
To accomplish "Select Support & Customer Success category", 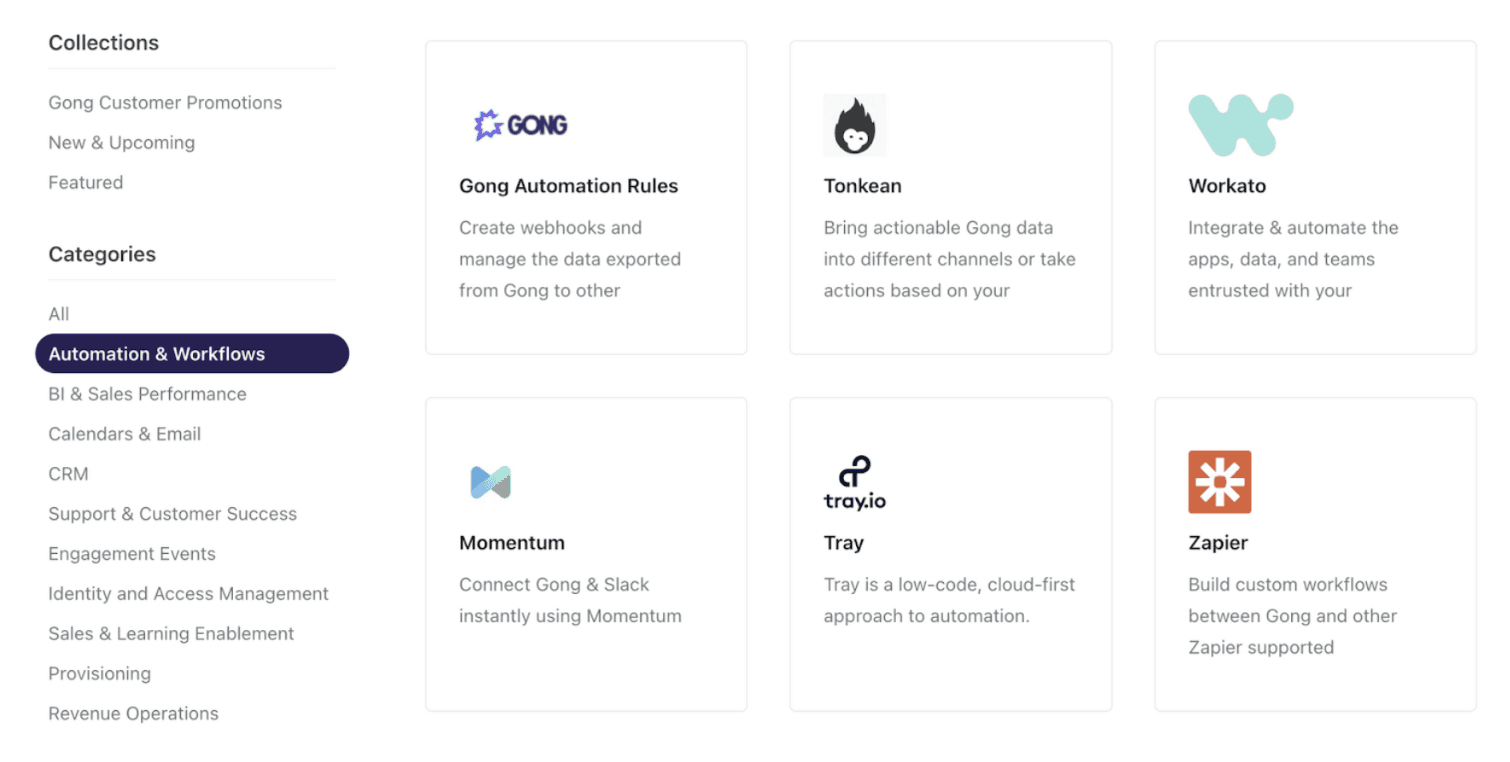I will click(173, 514).
